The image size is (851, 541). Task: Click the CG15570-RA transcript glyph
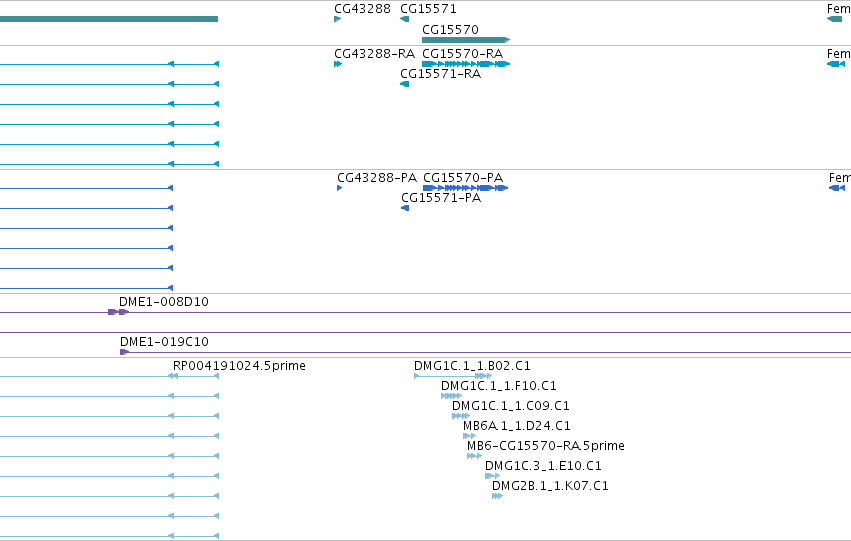coord(466,64)
